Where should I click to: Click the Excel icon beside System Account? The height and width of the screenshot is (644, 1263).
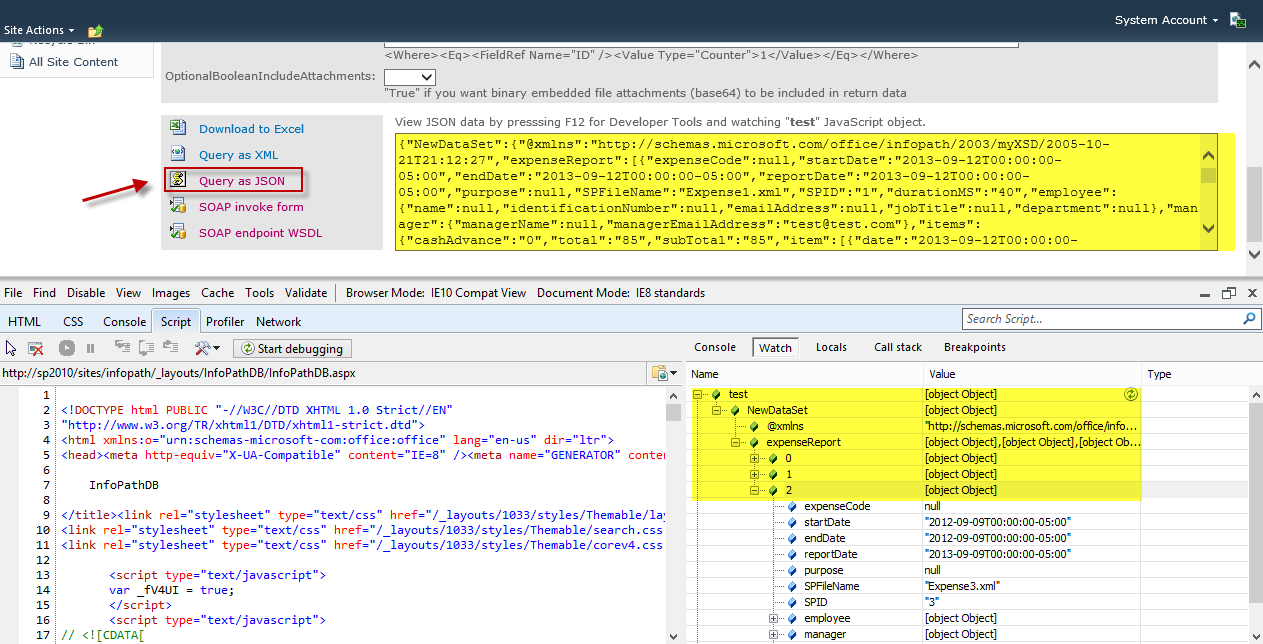[1237, 20]
